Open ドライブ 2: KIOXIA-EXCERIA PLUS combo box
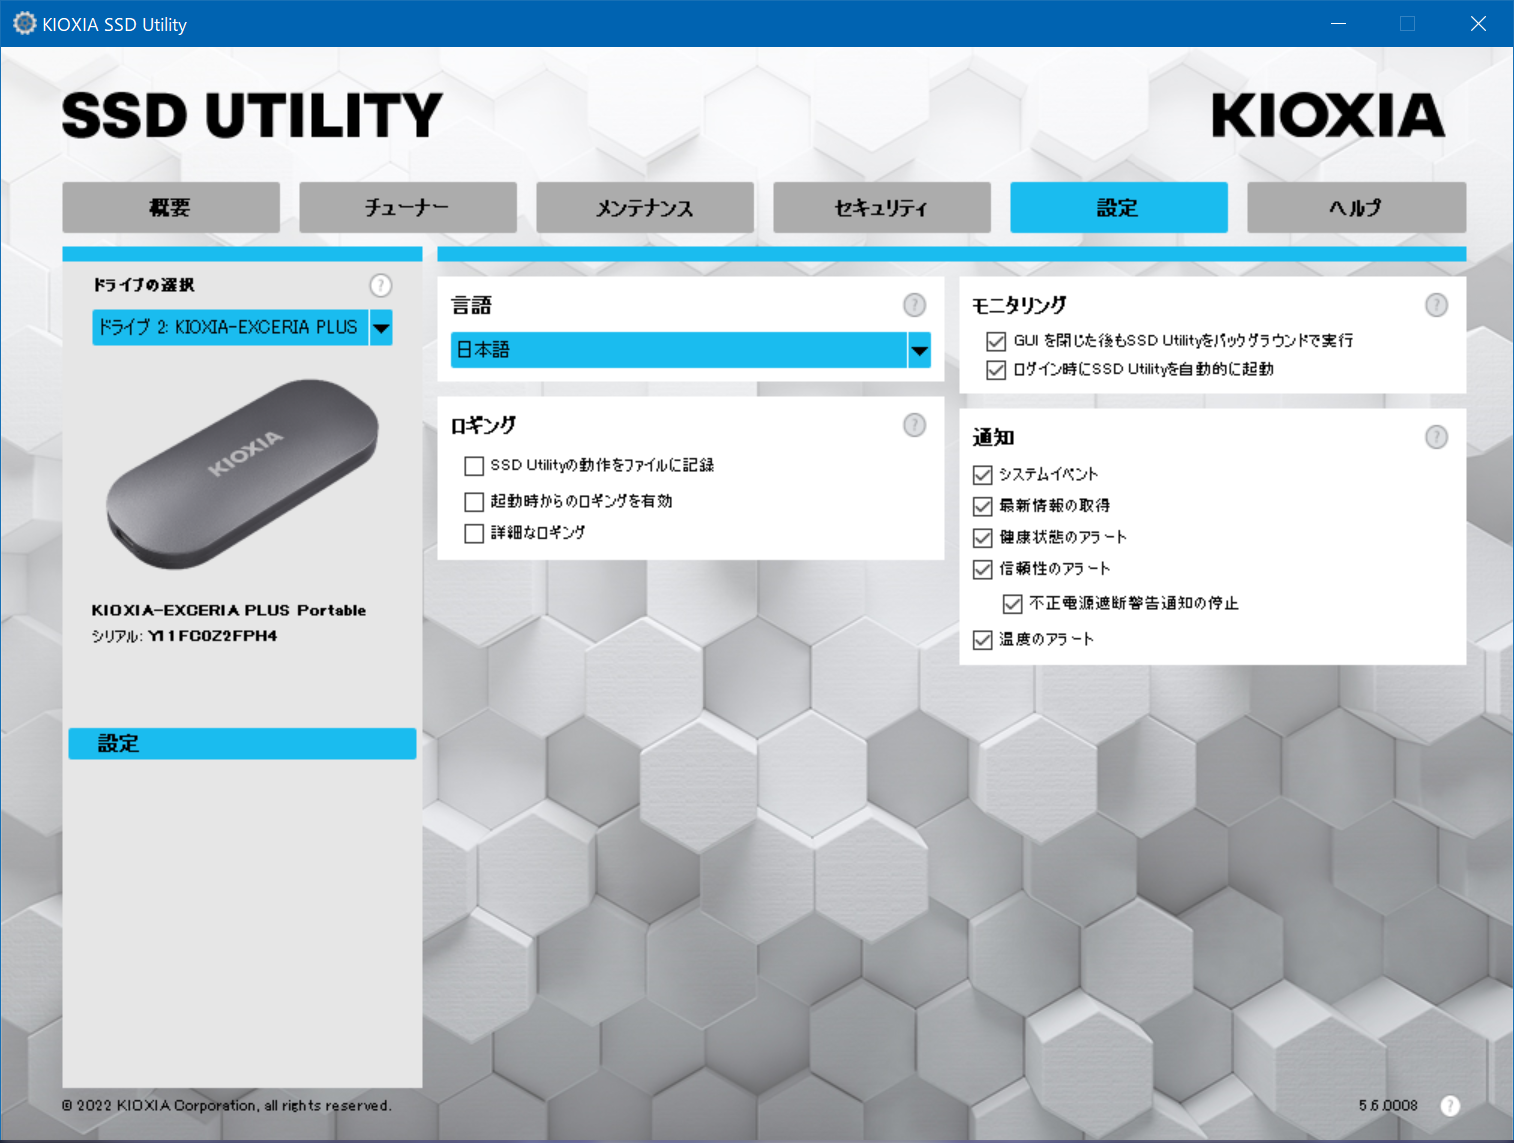The height and width of the screenshot is (1143, 1514). [x=242, y=327]
